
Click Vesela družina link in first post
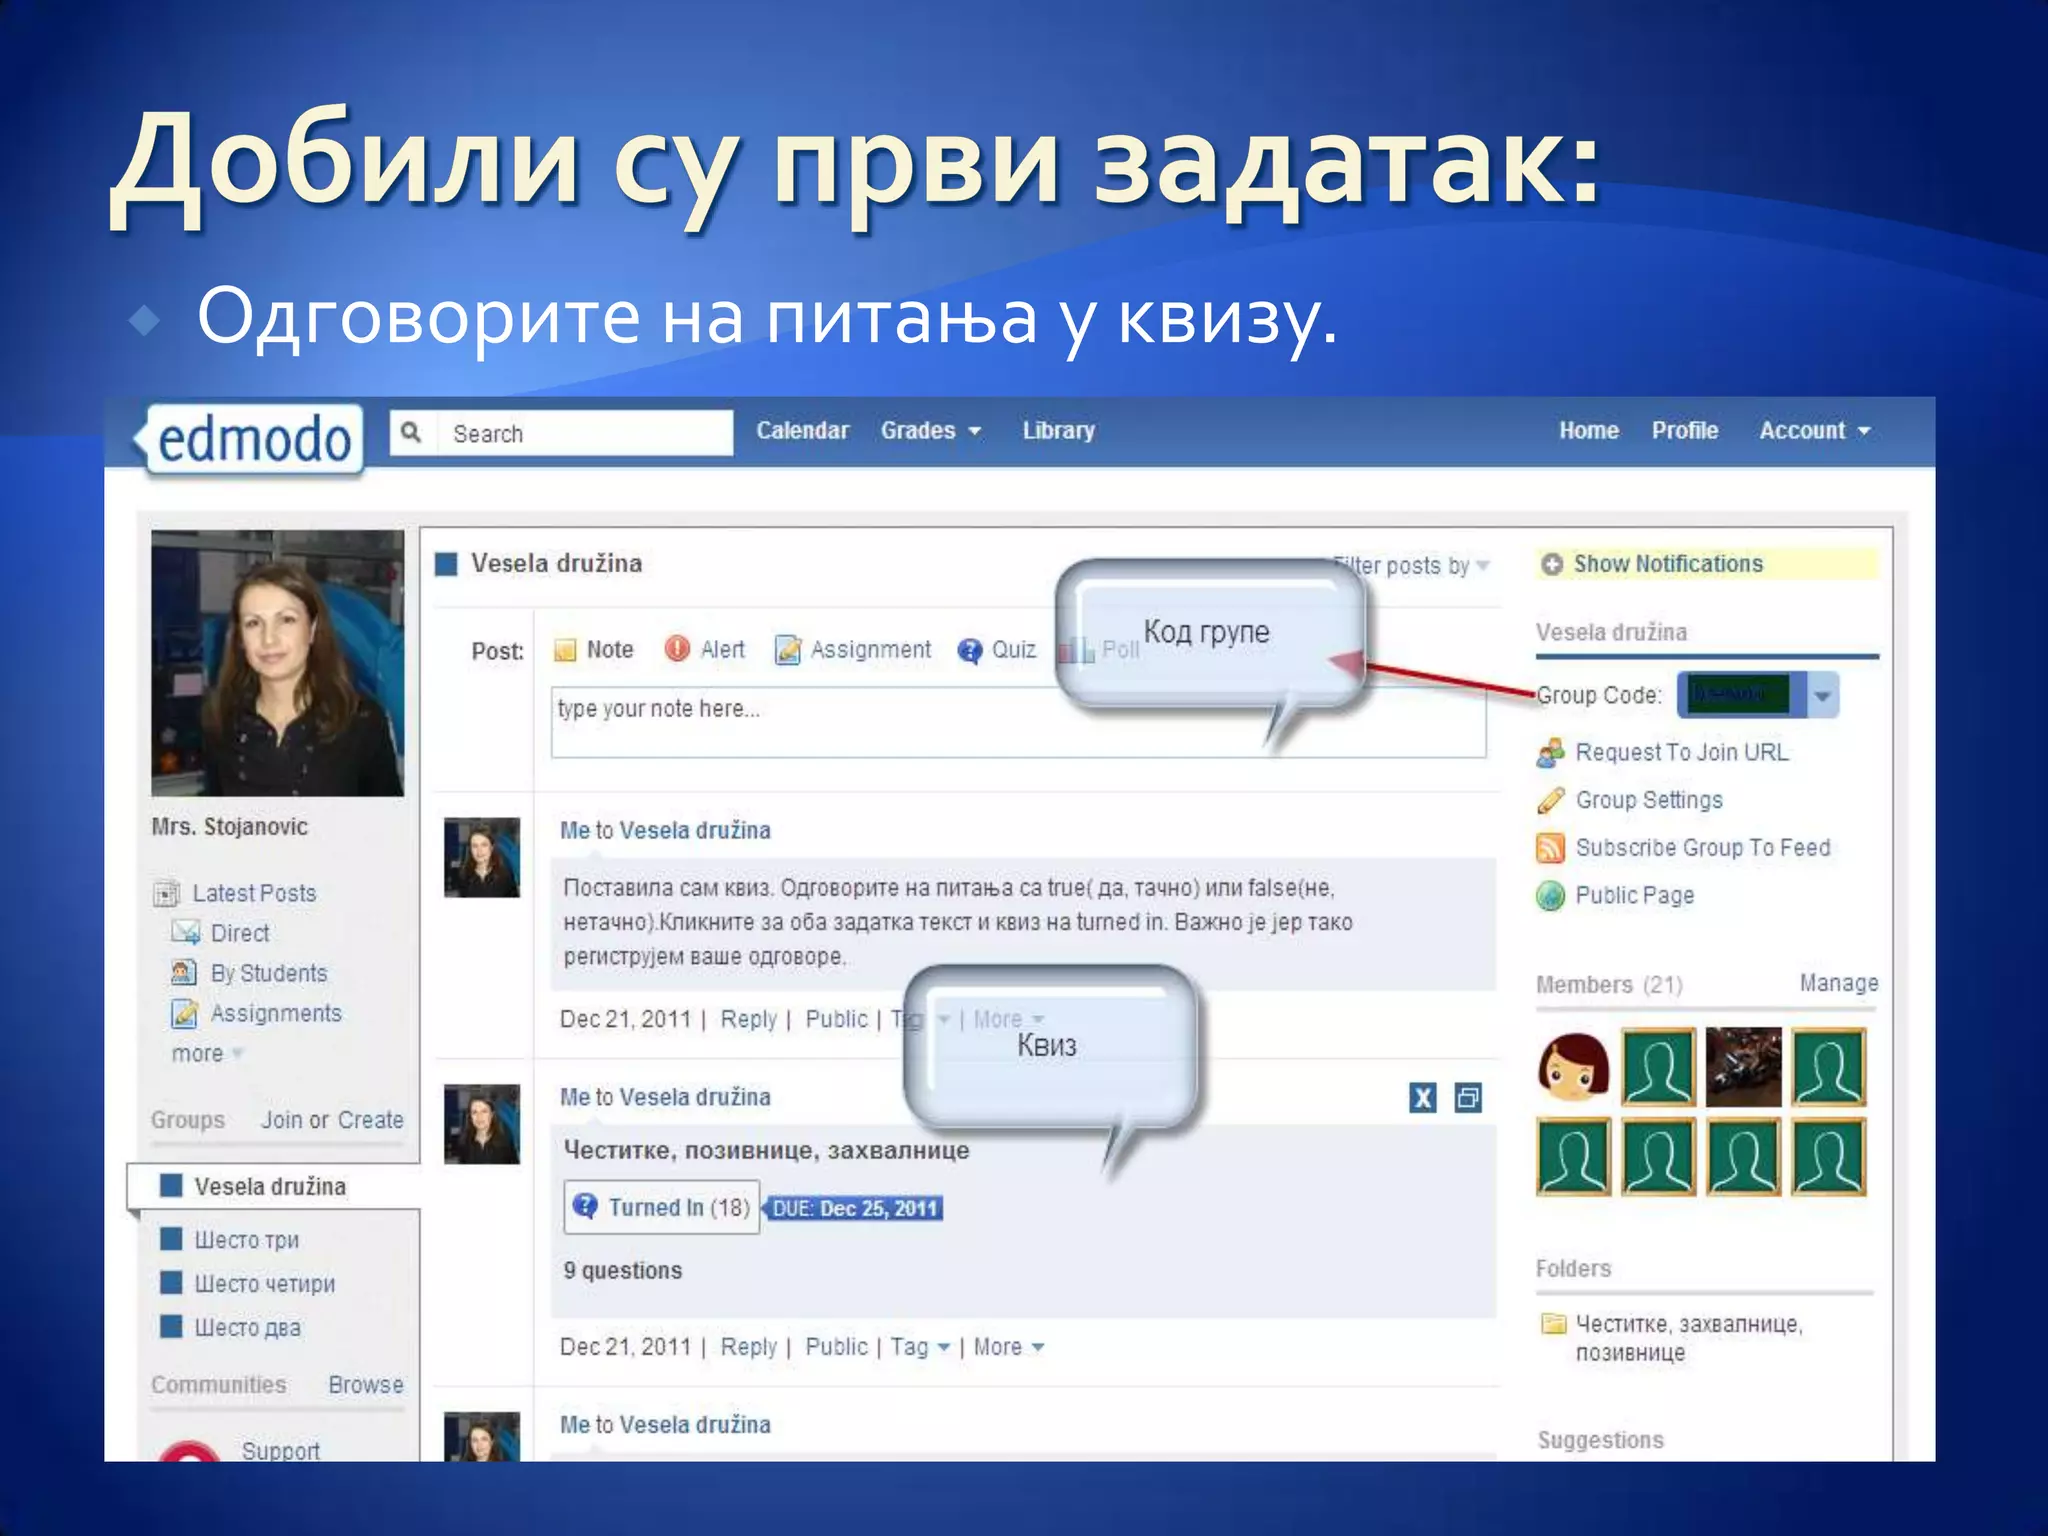click(695, 830)
